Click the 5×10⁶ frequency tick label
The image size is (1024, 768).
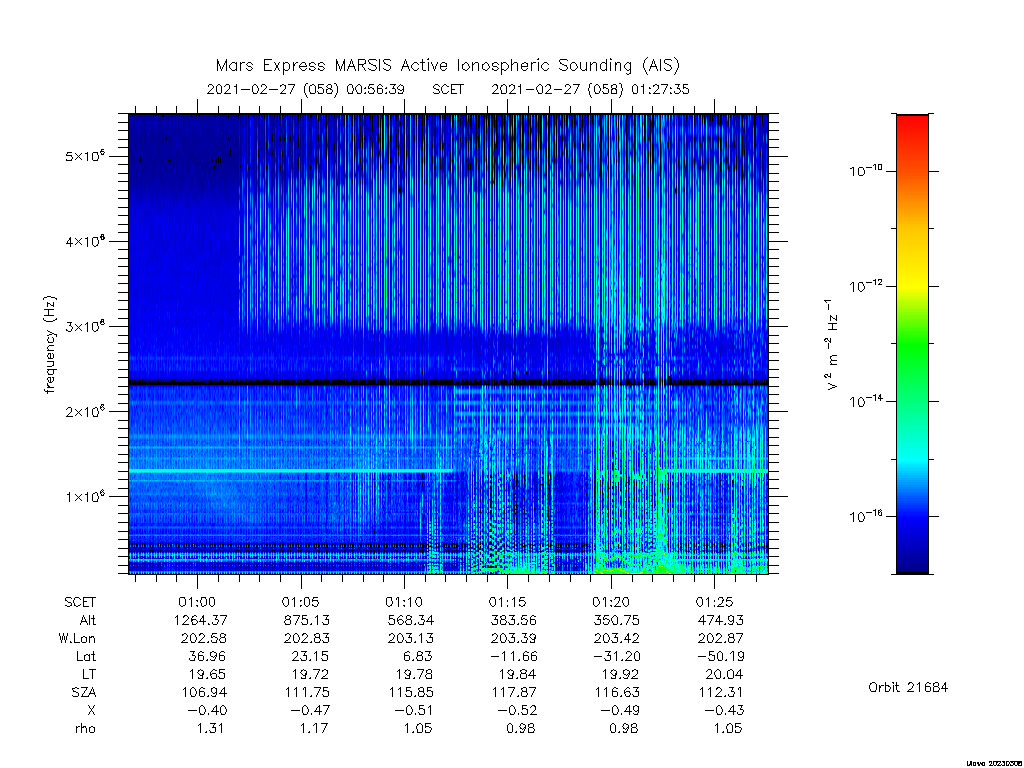(x=85, y=156)
